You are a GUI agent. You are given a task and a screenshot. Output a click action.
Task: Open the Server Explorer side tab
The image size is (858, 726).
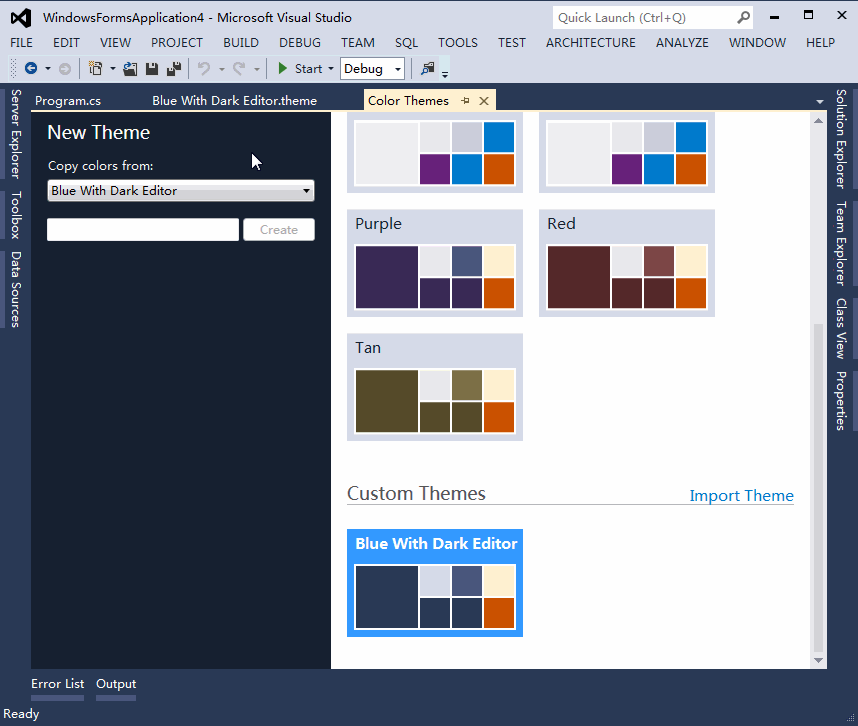coord(15,134)
